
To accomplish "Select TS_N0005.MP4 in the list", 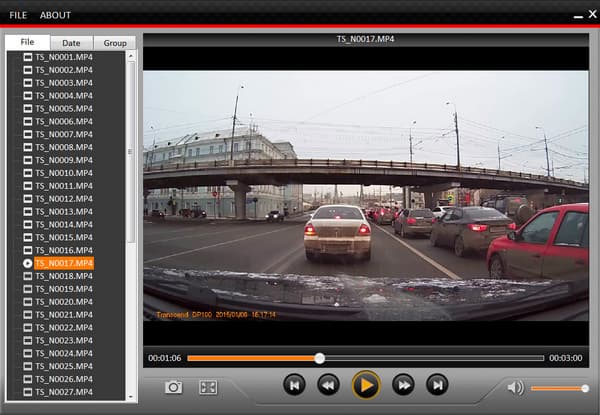I will (x=64, y=109).
